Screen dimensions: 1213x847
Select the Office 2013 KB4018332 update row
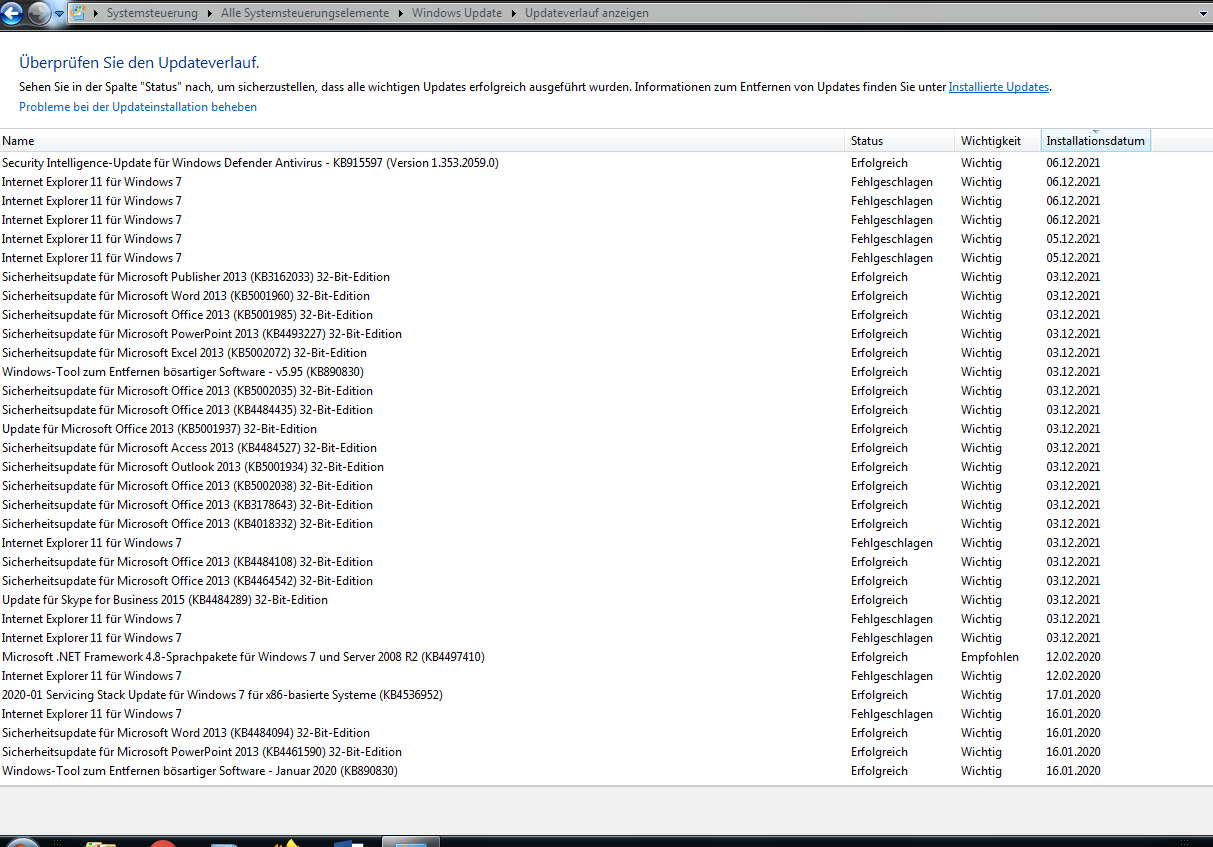(606, 524)
